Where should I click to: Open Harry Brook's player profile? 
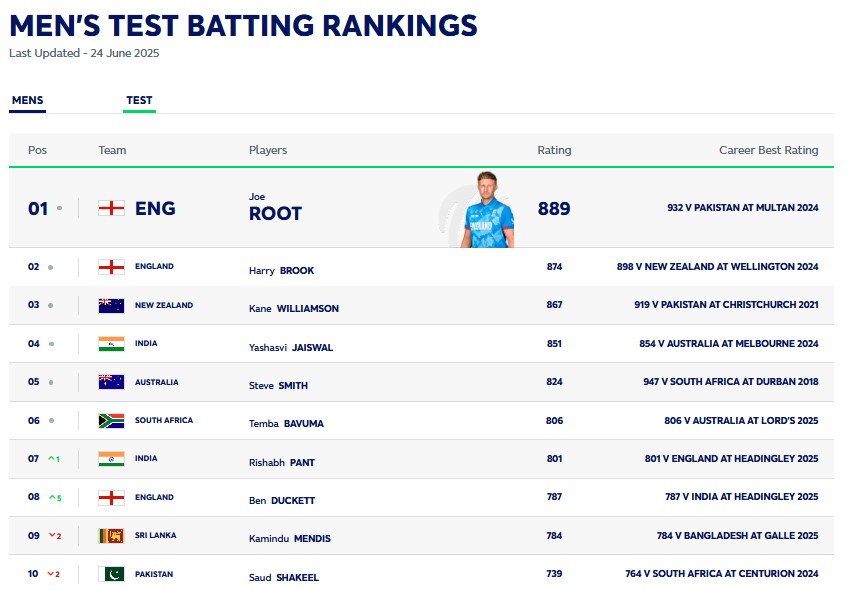click(x=282, y=271)
